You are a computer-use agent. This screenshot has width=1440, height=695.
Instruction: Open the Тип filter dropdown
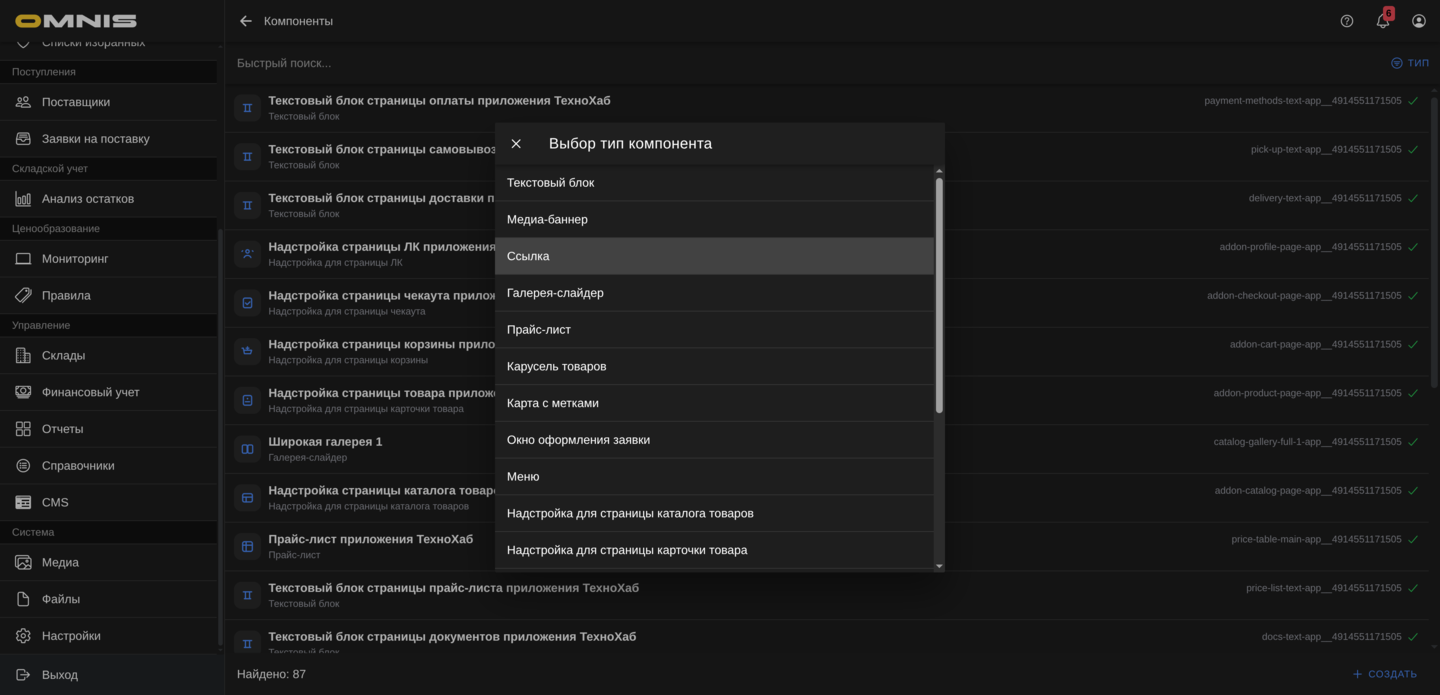pos(1409,63)
